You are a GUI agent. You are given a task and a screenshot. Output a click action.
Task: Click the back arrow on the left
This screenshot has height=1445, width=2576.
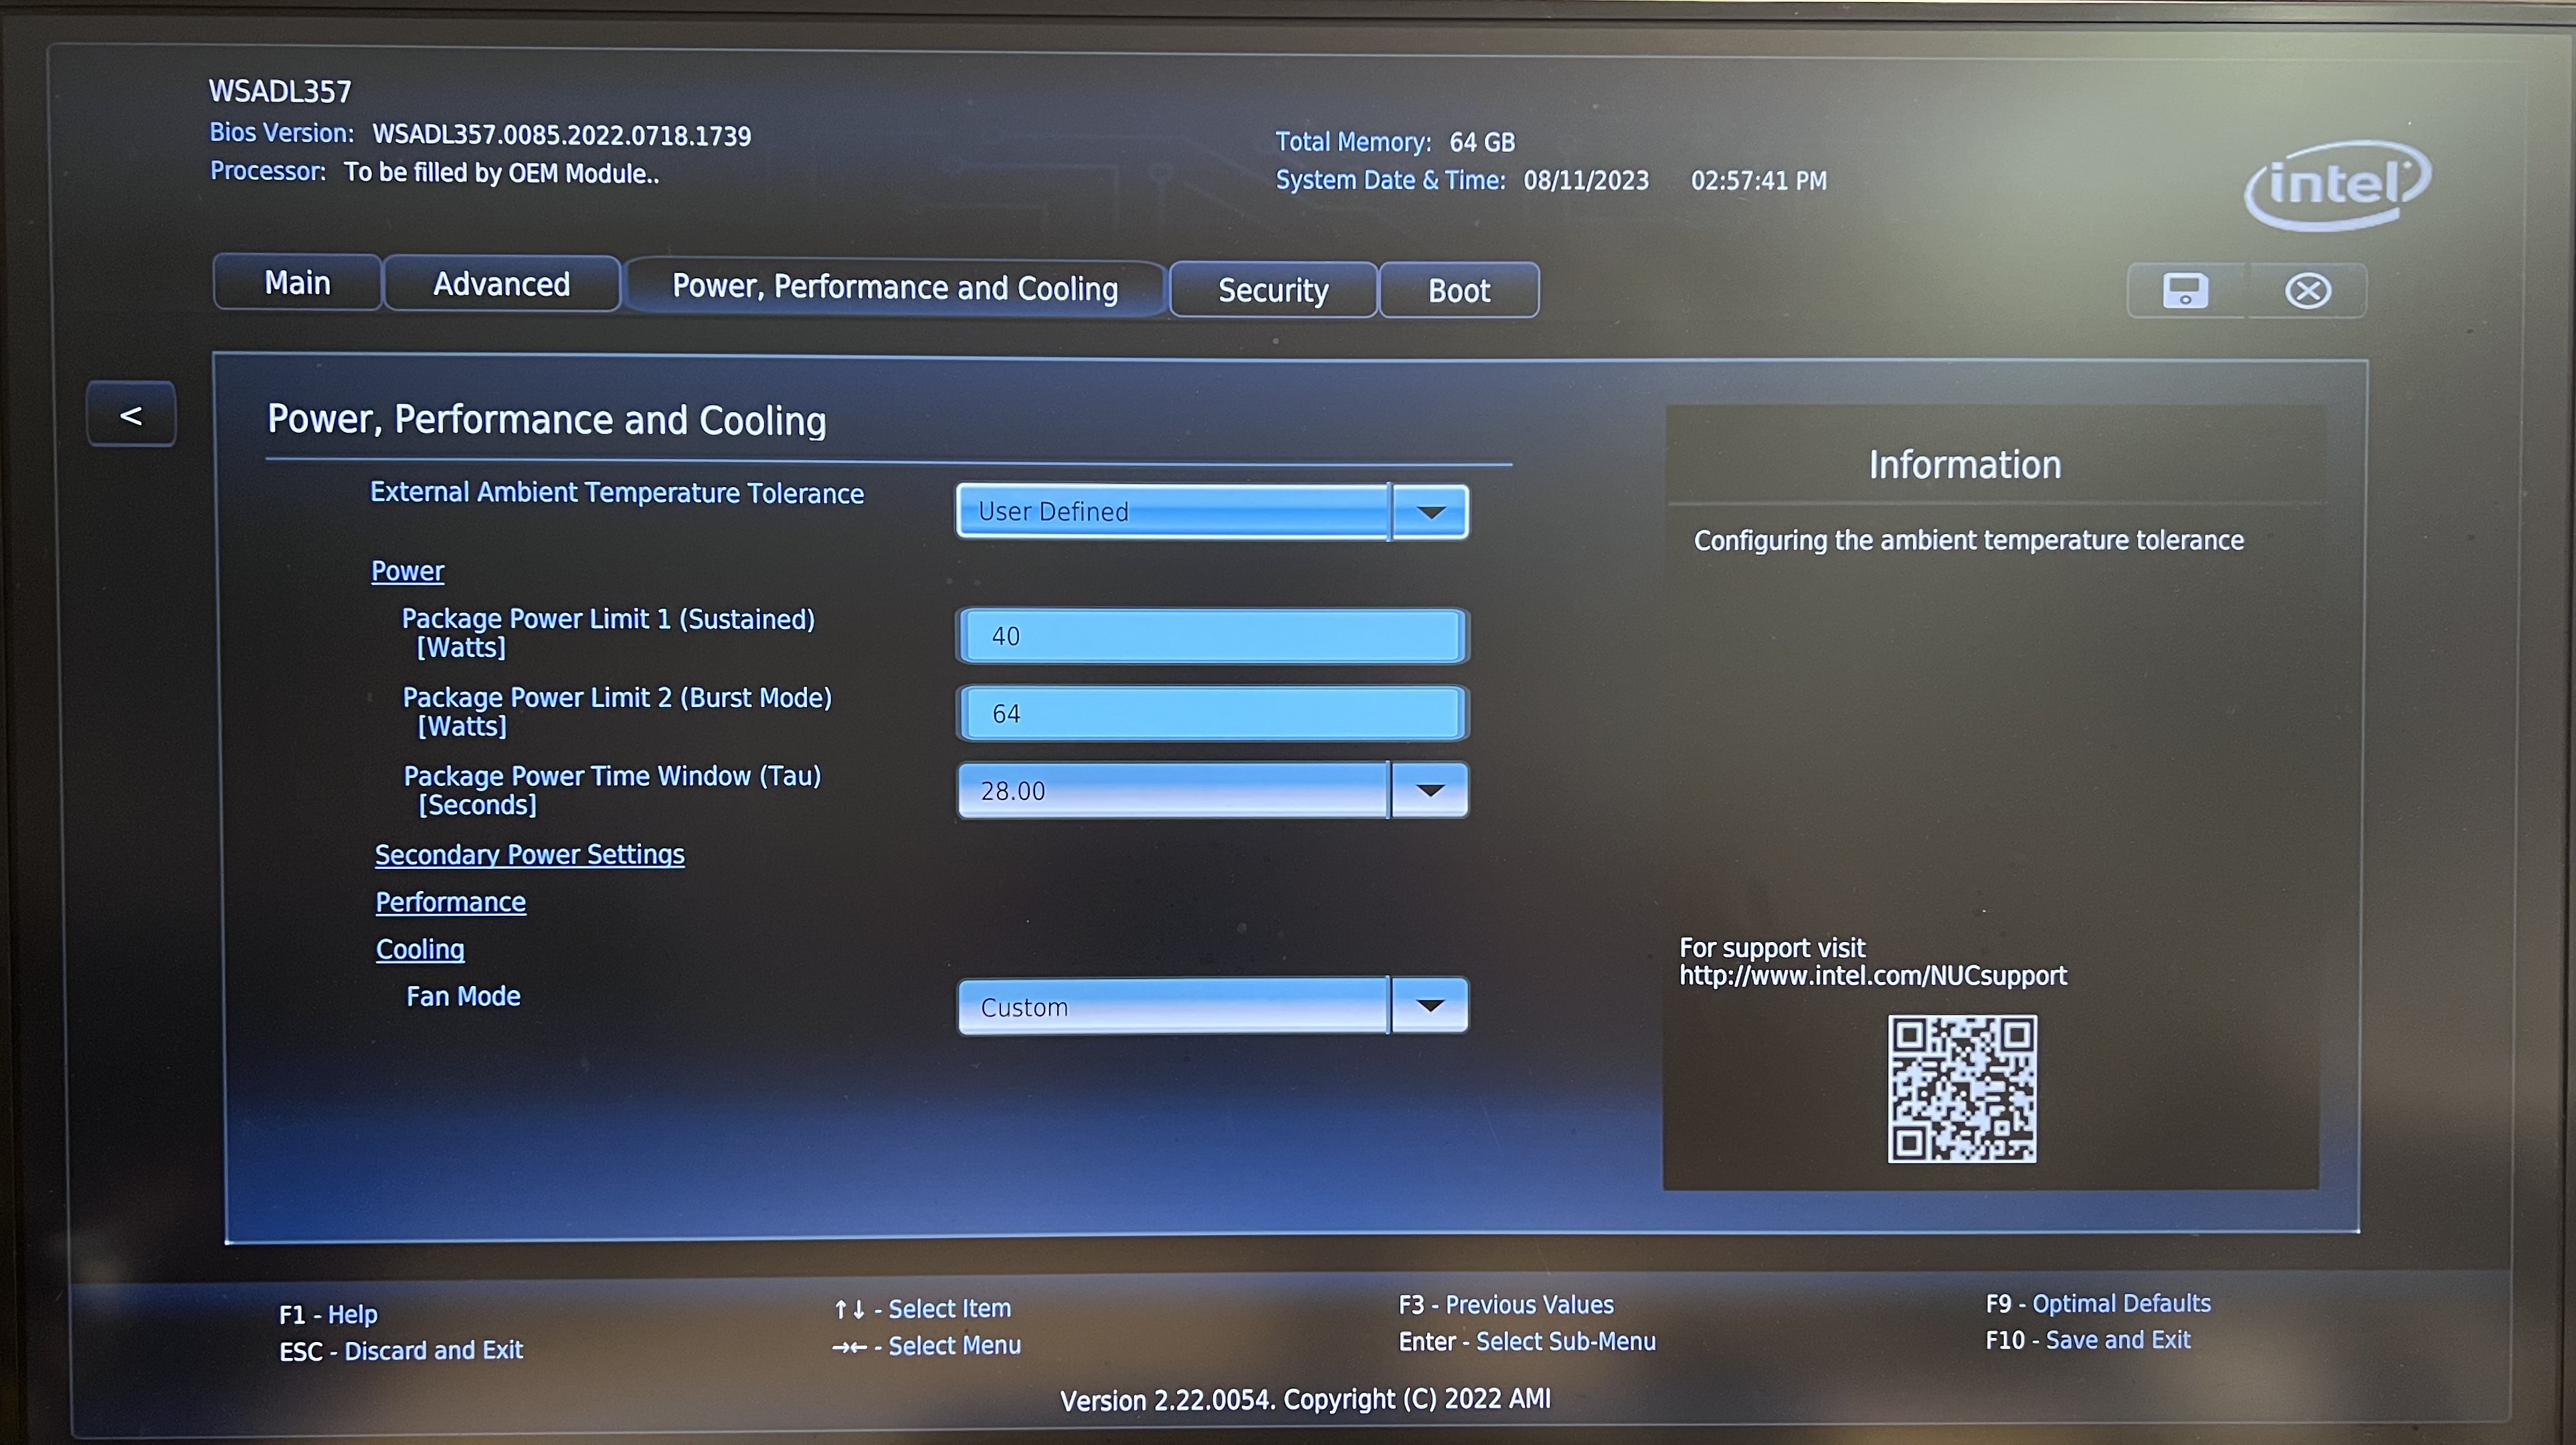pyautogui.click(x=130, y=414)
